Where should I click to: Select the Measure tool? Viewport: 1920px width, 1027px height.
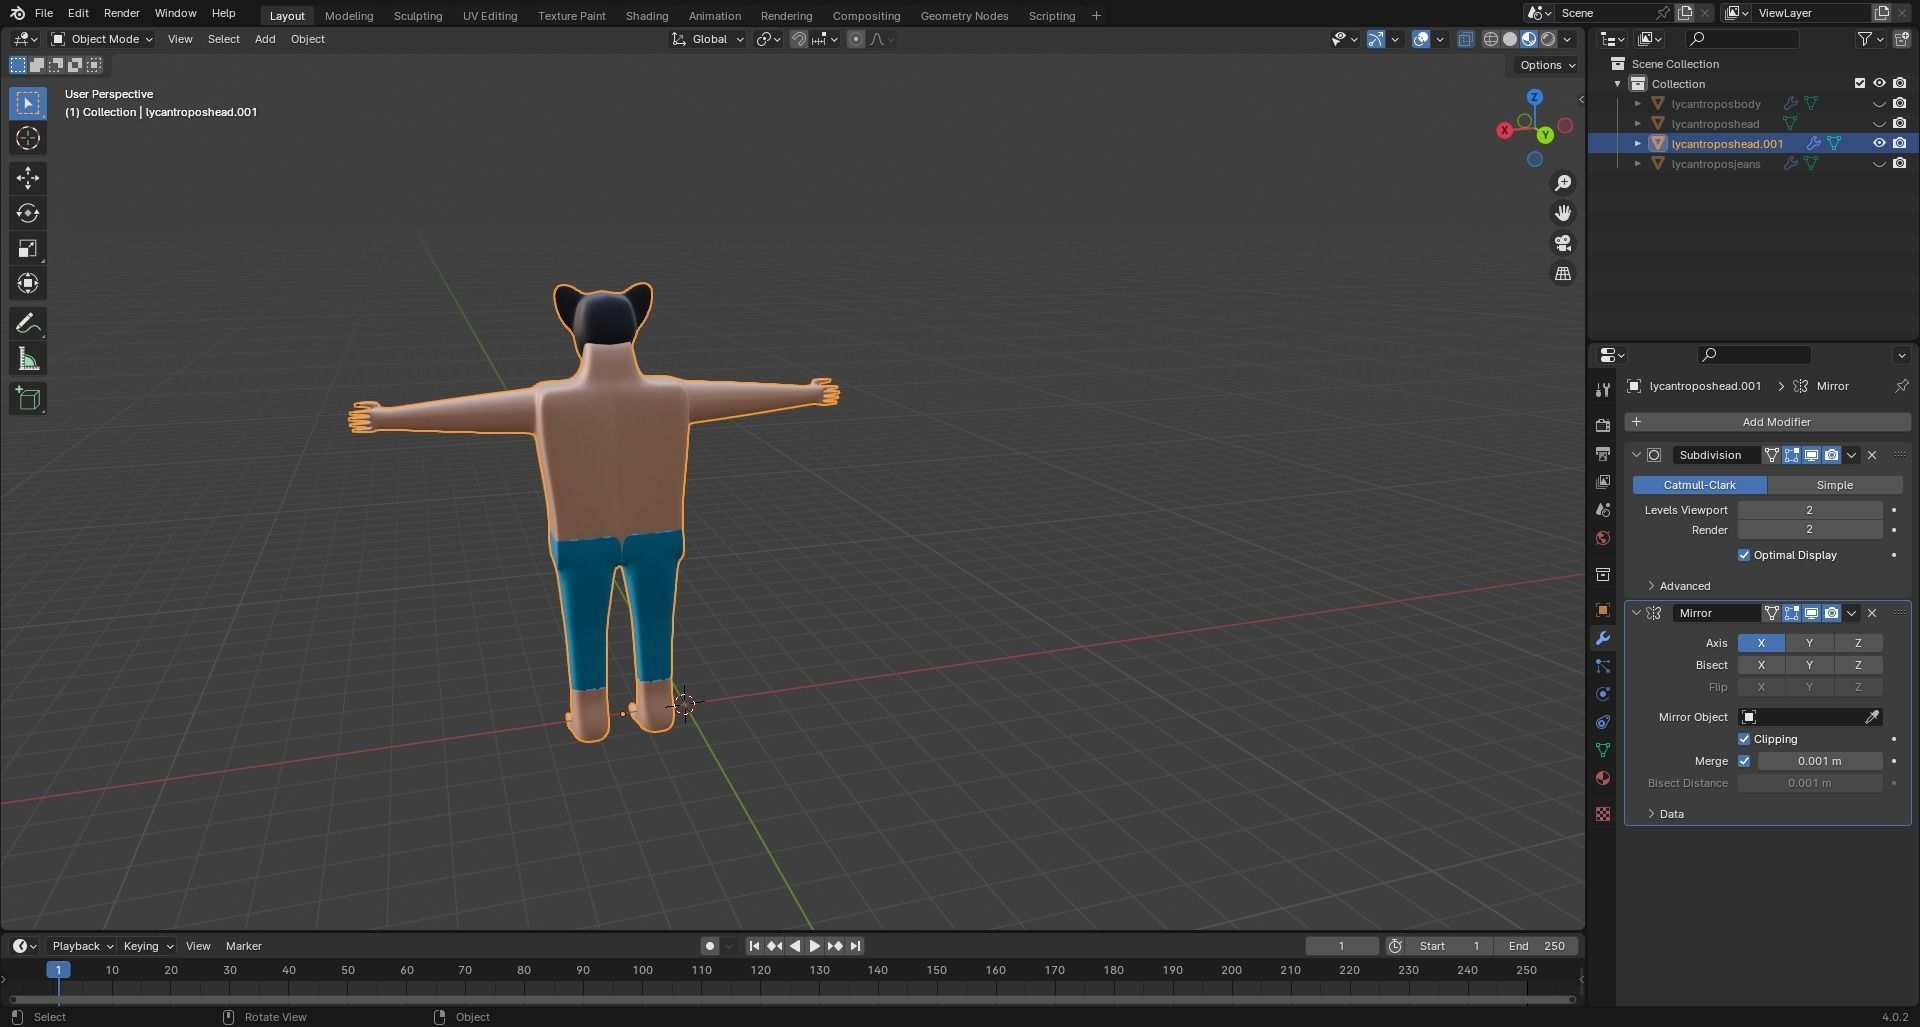tap(28, 359)
